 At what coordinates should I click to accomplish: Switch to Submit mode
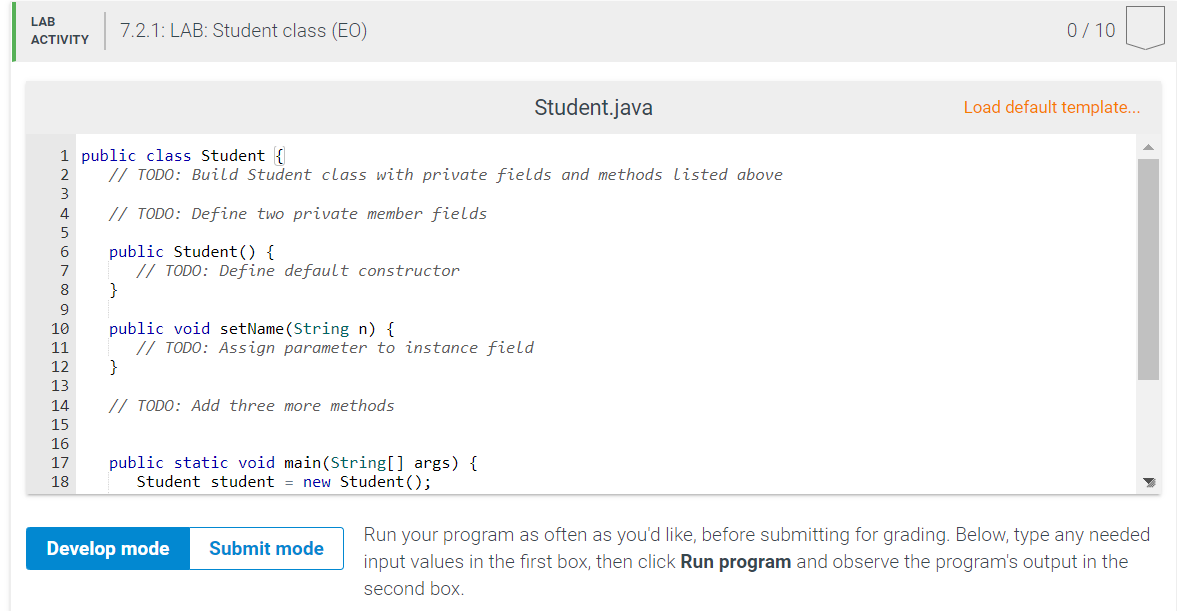[x=265, y=548]
